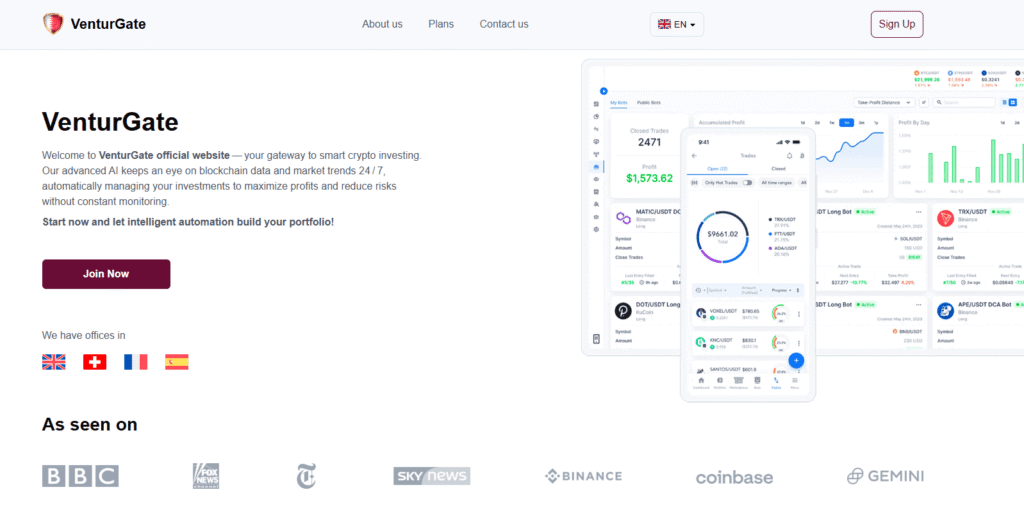Click the Spain office flag
1024x517 pixels.
(x=177, y=362)
